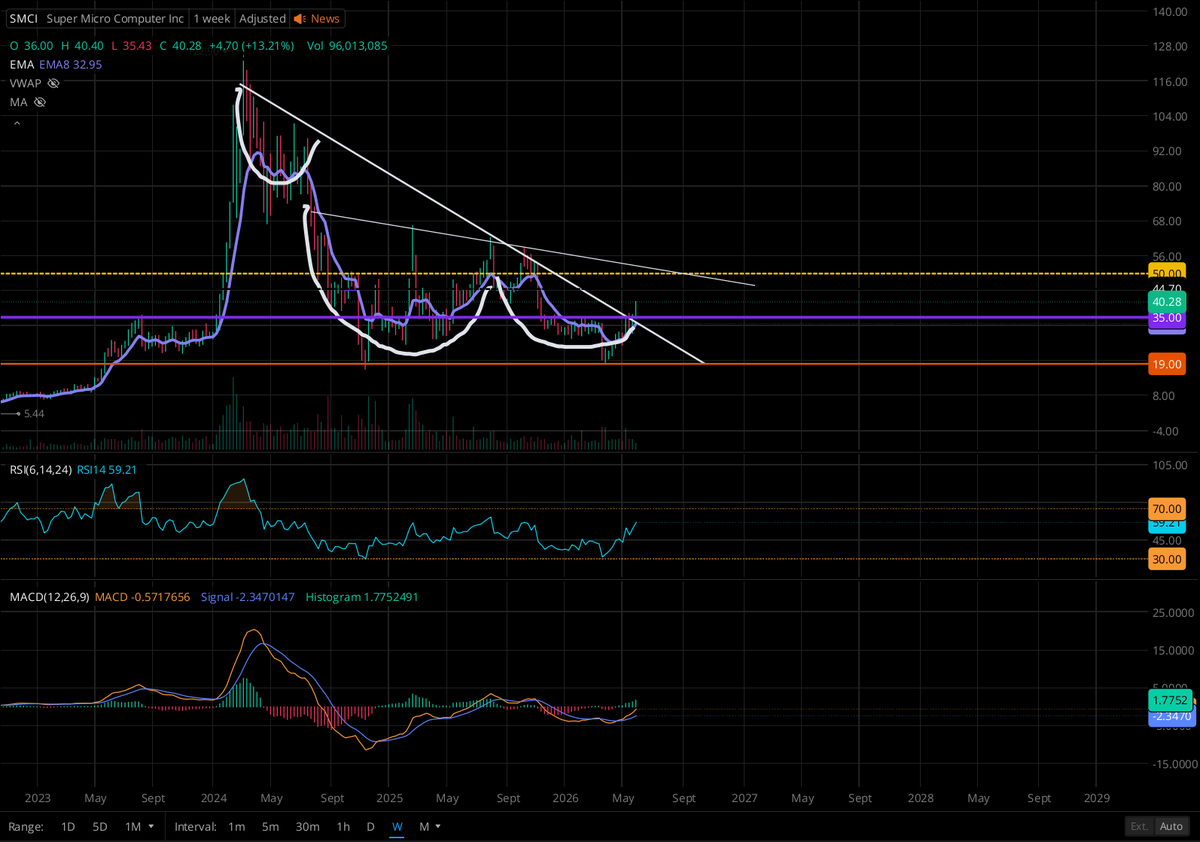This screenshot has height=842, width=1200.
Task: Click the 2024 label on time axis
Action: point(212,799)
